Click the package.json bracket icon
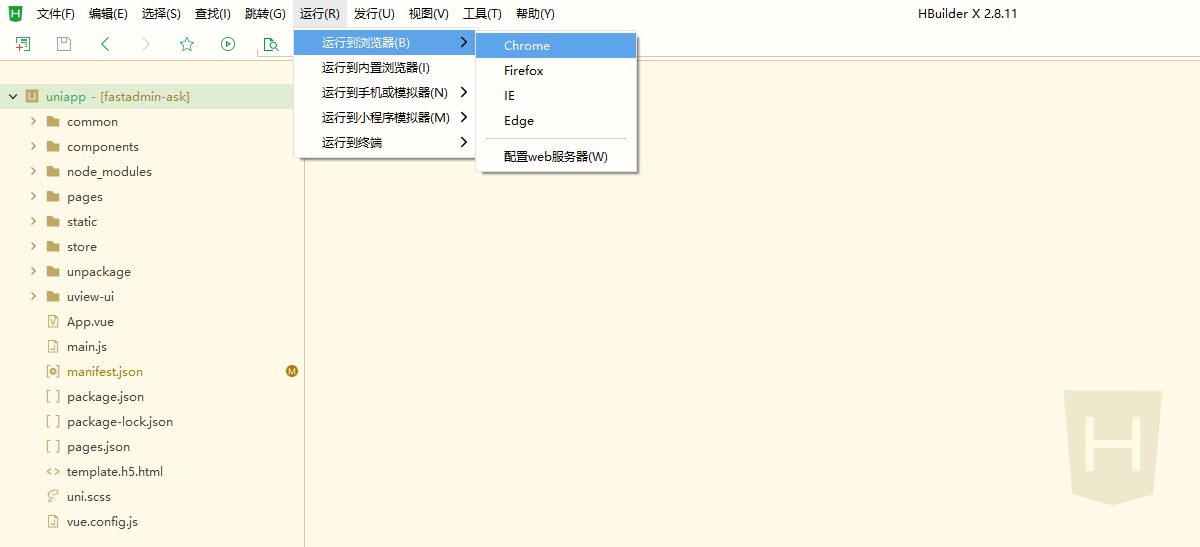Screen dimensions: 1200x547 (53, 397)
